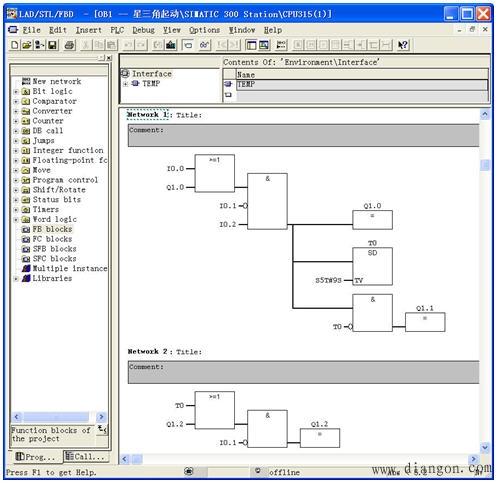This screenshot has width=497, height=482.
Task: Click the program editor scroll-down arrow
Action: coord(485,447)
